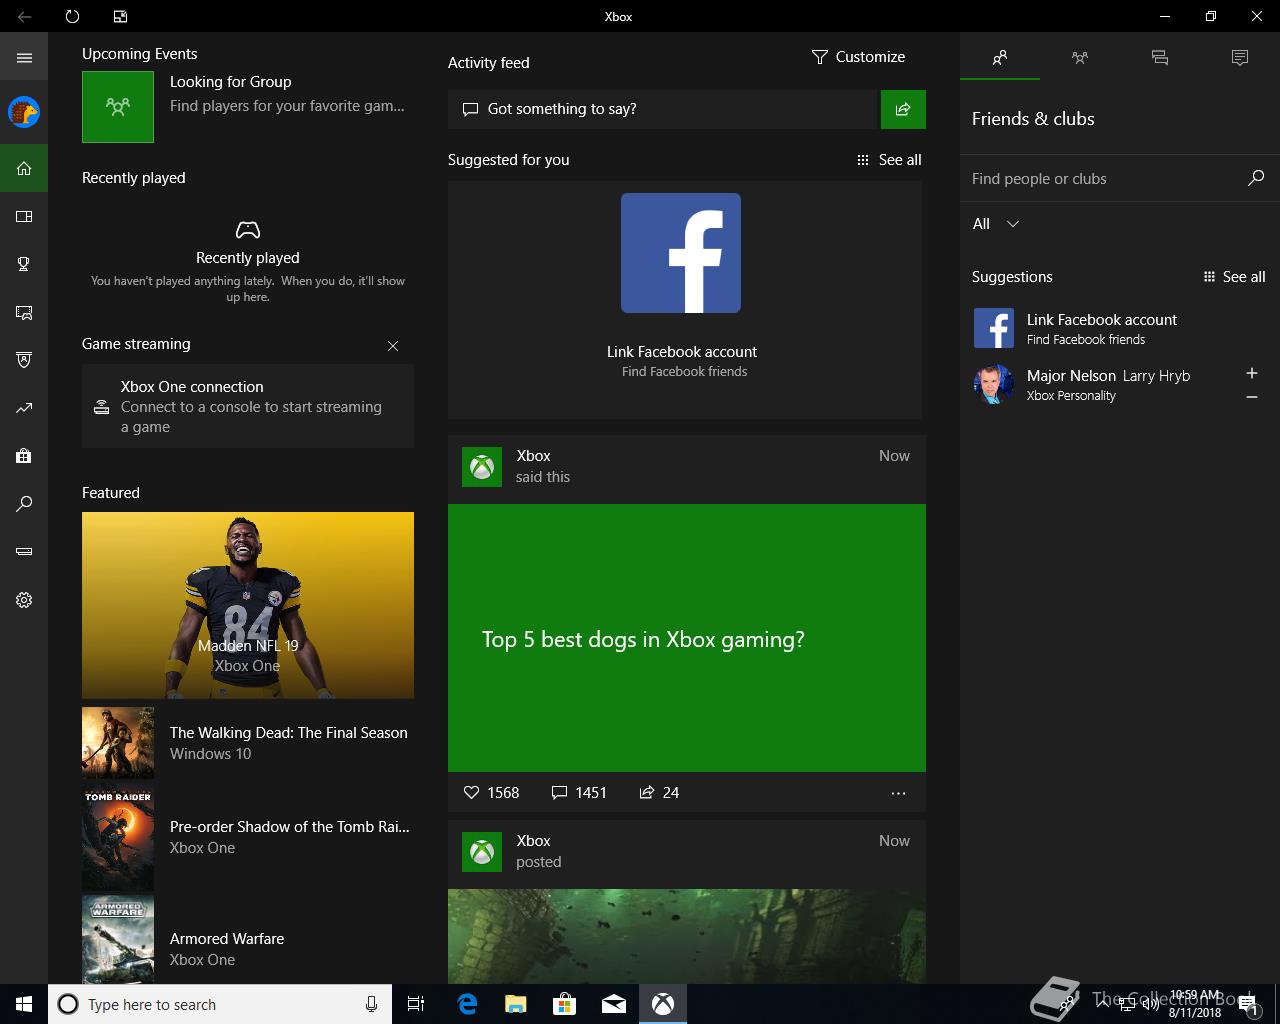The height and width of the screenshot is (1024, 1280).
Task: Click See all next to Suggested for you
Action: [x=889, y=160]
